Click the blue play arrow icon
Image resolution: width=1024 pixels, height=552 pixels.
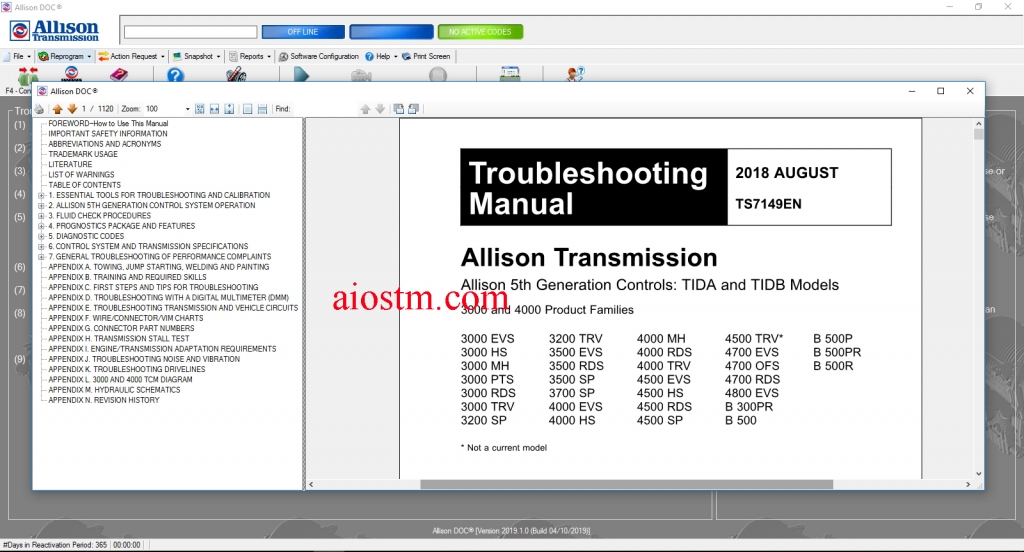(300, 74)
